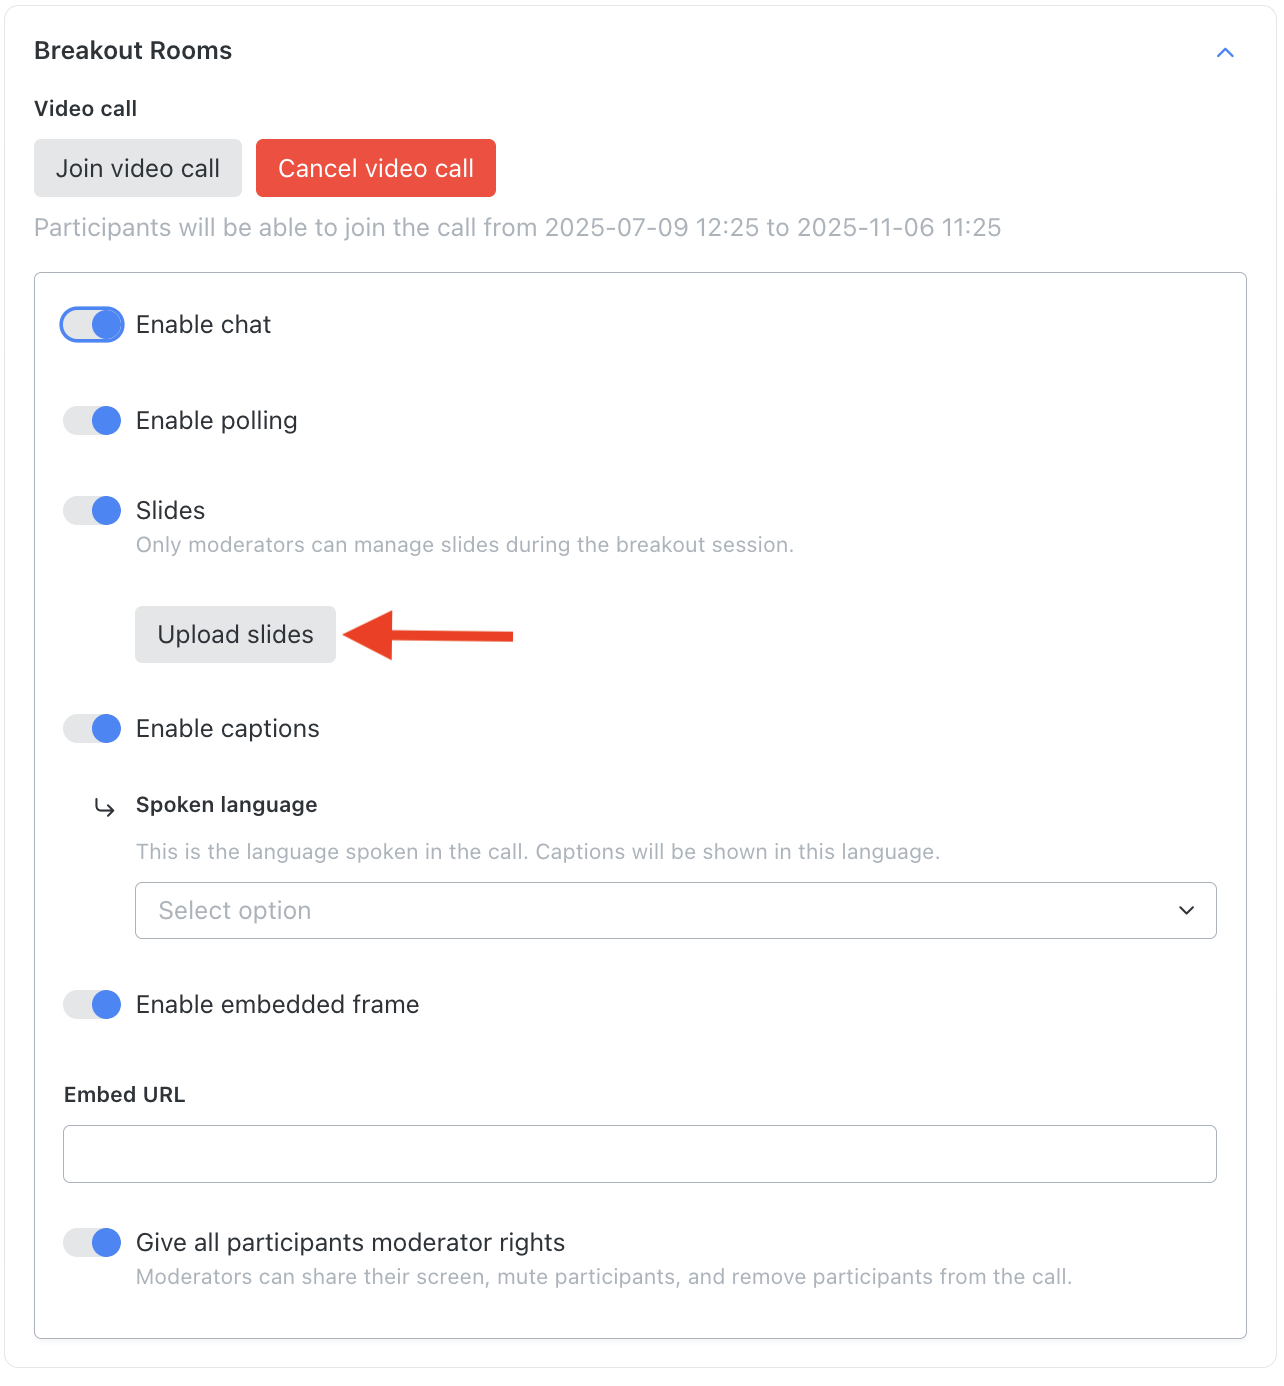Click the Enable embedded frame label
This screenshot has height=1386, width=1284.
click(x=278, y=1005)
